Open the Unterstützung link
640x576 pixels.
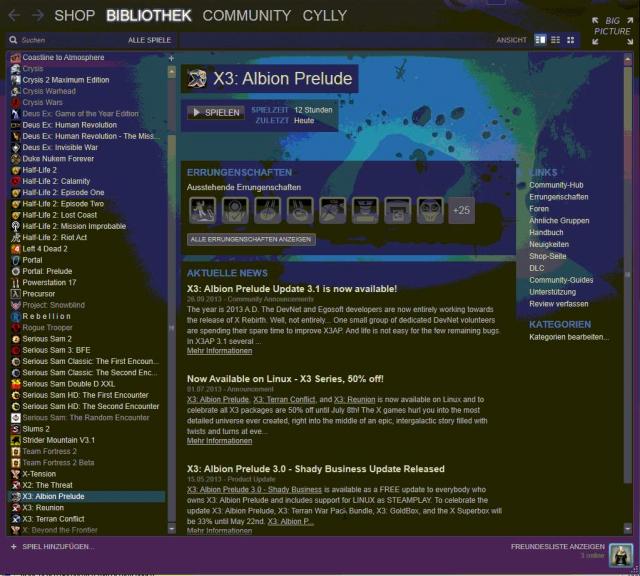553,292
